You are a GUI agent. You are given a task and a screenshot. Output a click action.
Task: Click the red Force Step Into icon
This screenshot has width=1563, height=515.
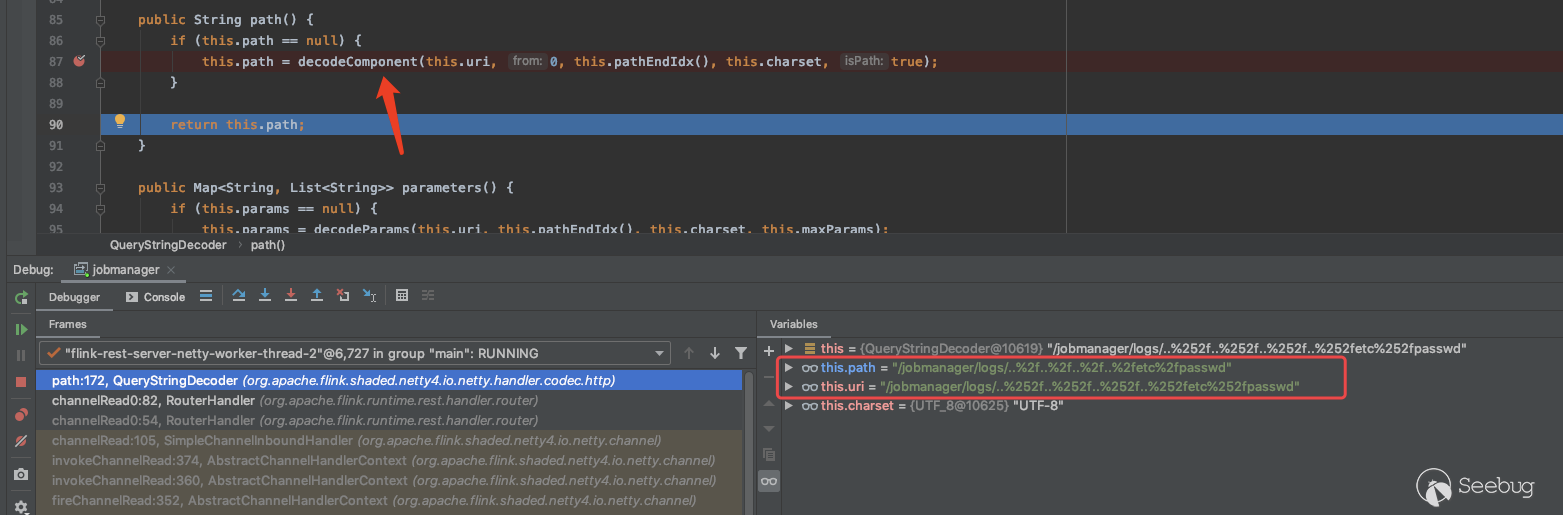[291, 296]
